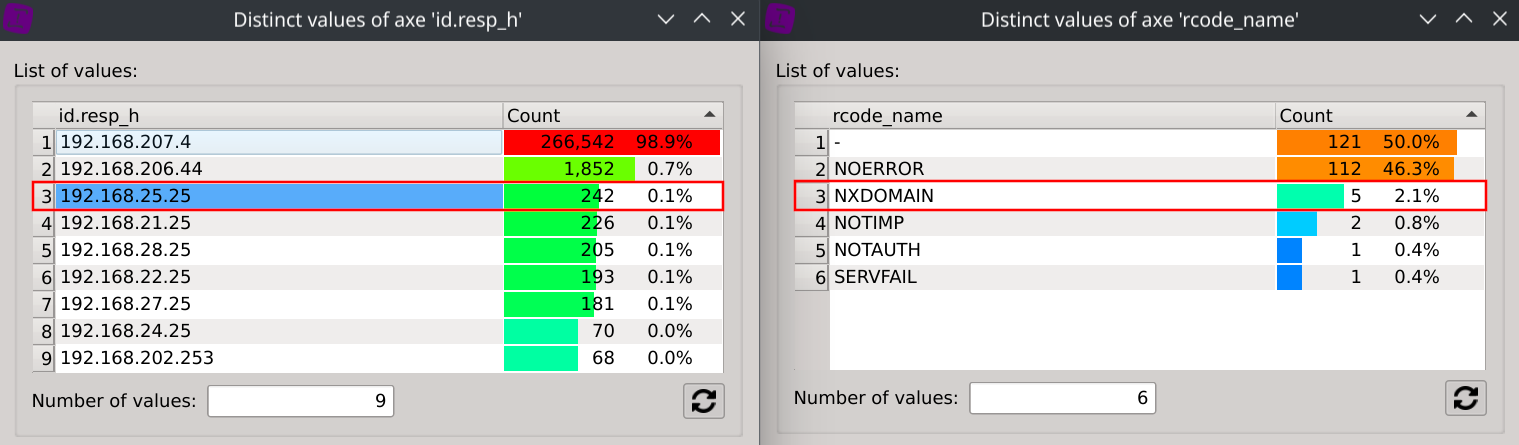Minimize the rcode_name distinct values window
The image size is (1519, 445).
1427,19
